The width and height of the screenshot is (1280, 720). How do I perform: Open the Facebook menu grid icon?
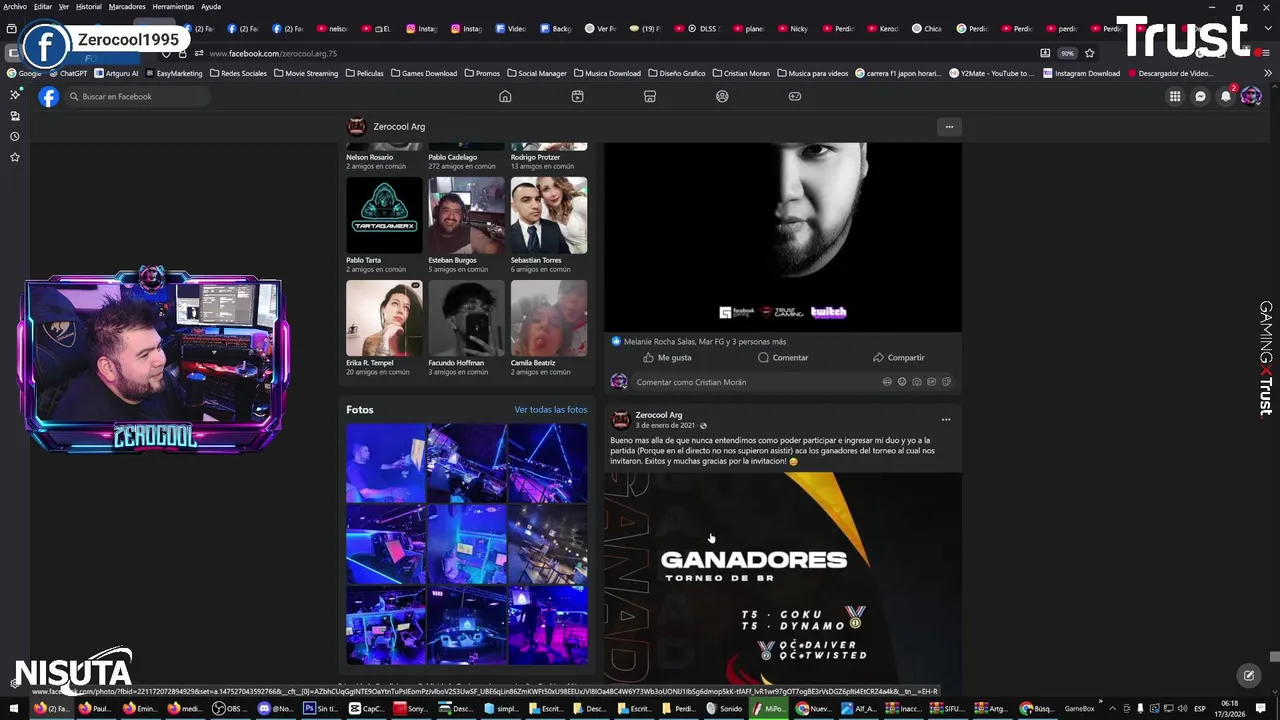(x=1175, y=96)
